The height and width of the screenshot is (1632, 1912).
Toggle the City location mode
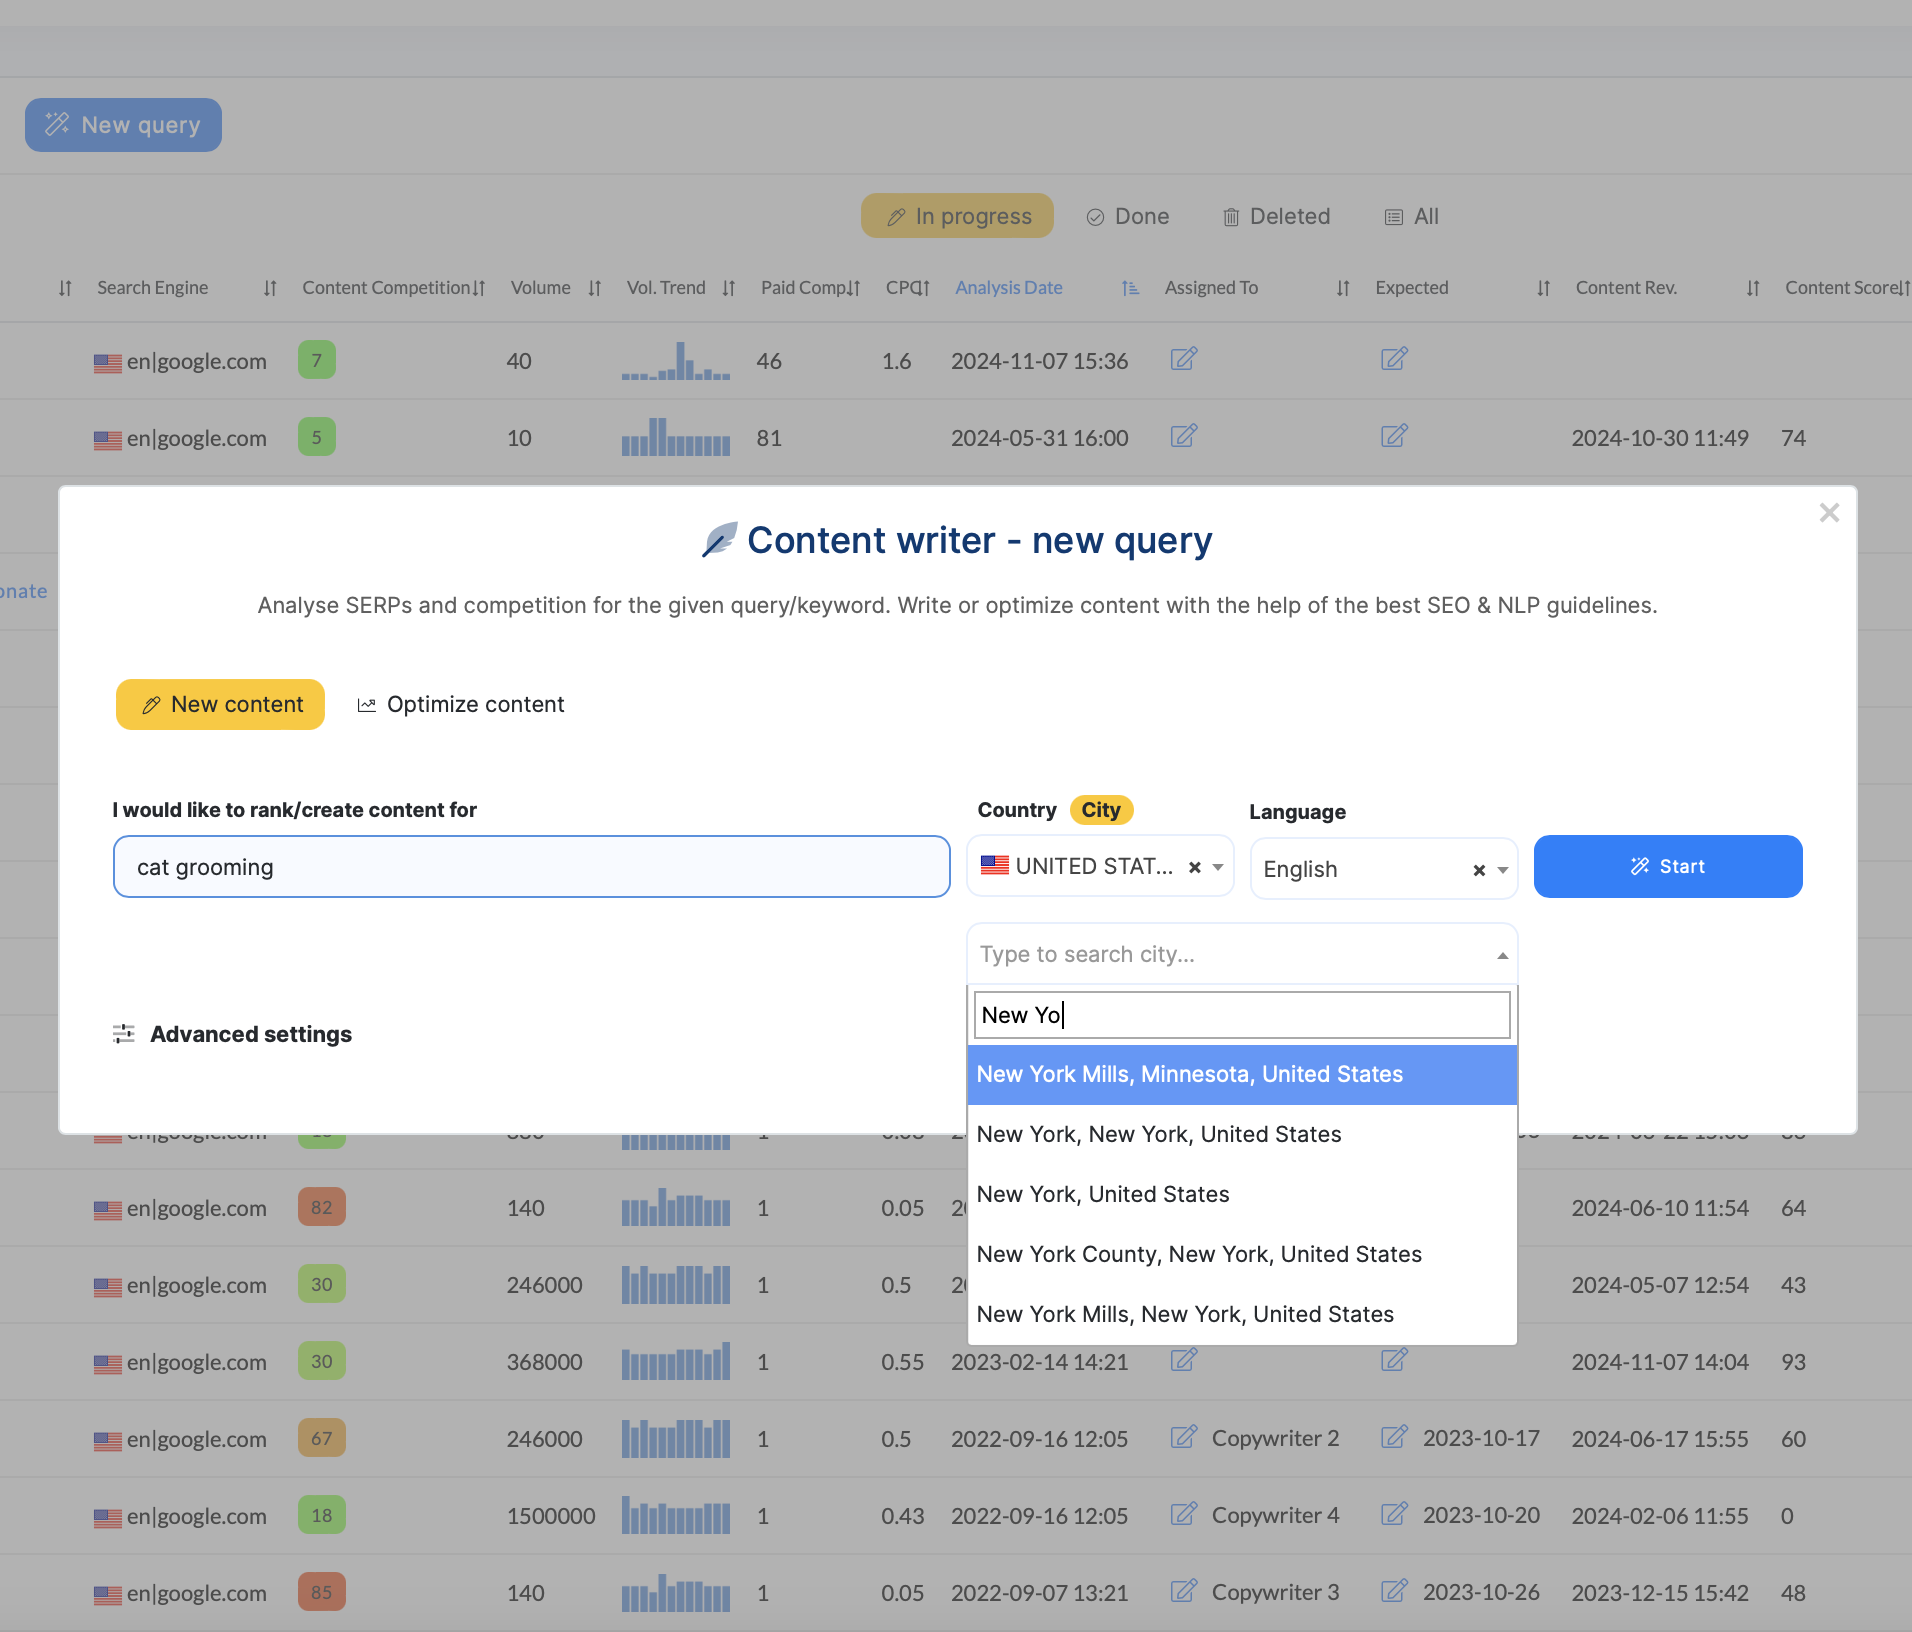point(1100,810)
